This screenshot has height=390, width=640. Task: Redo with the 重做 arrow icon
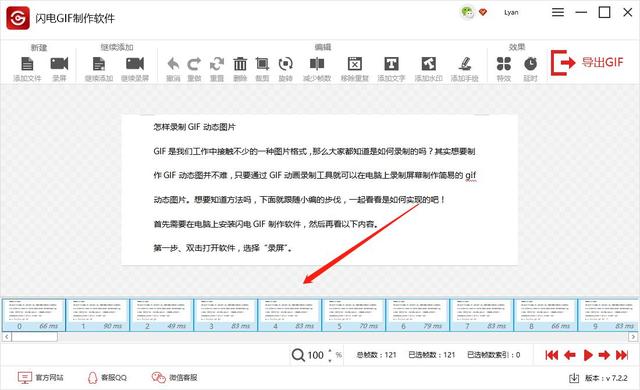194,64
